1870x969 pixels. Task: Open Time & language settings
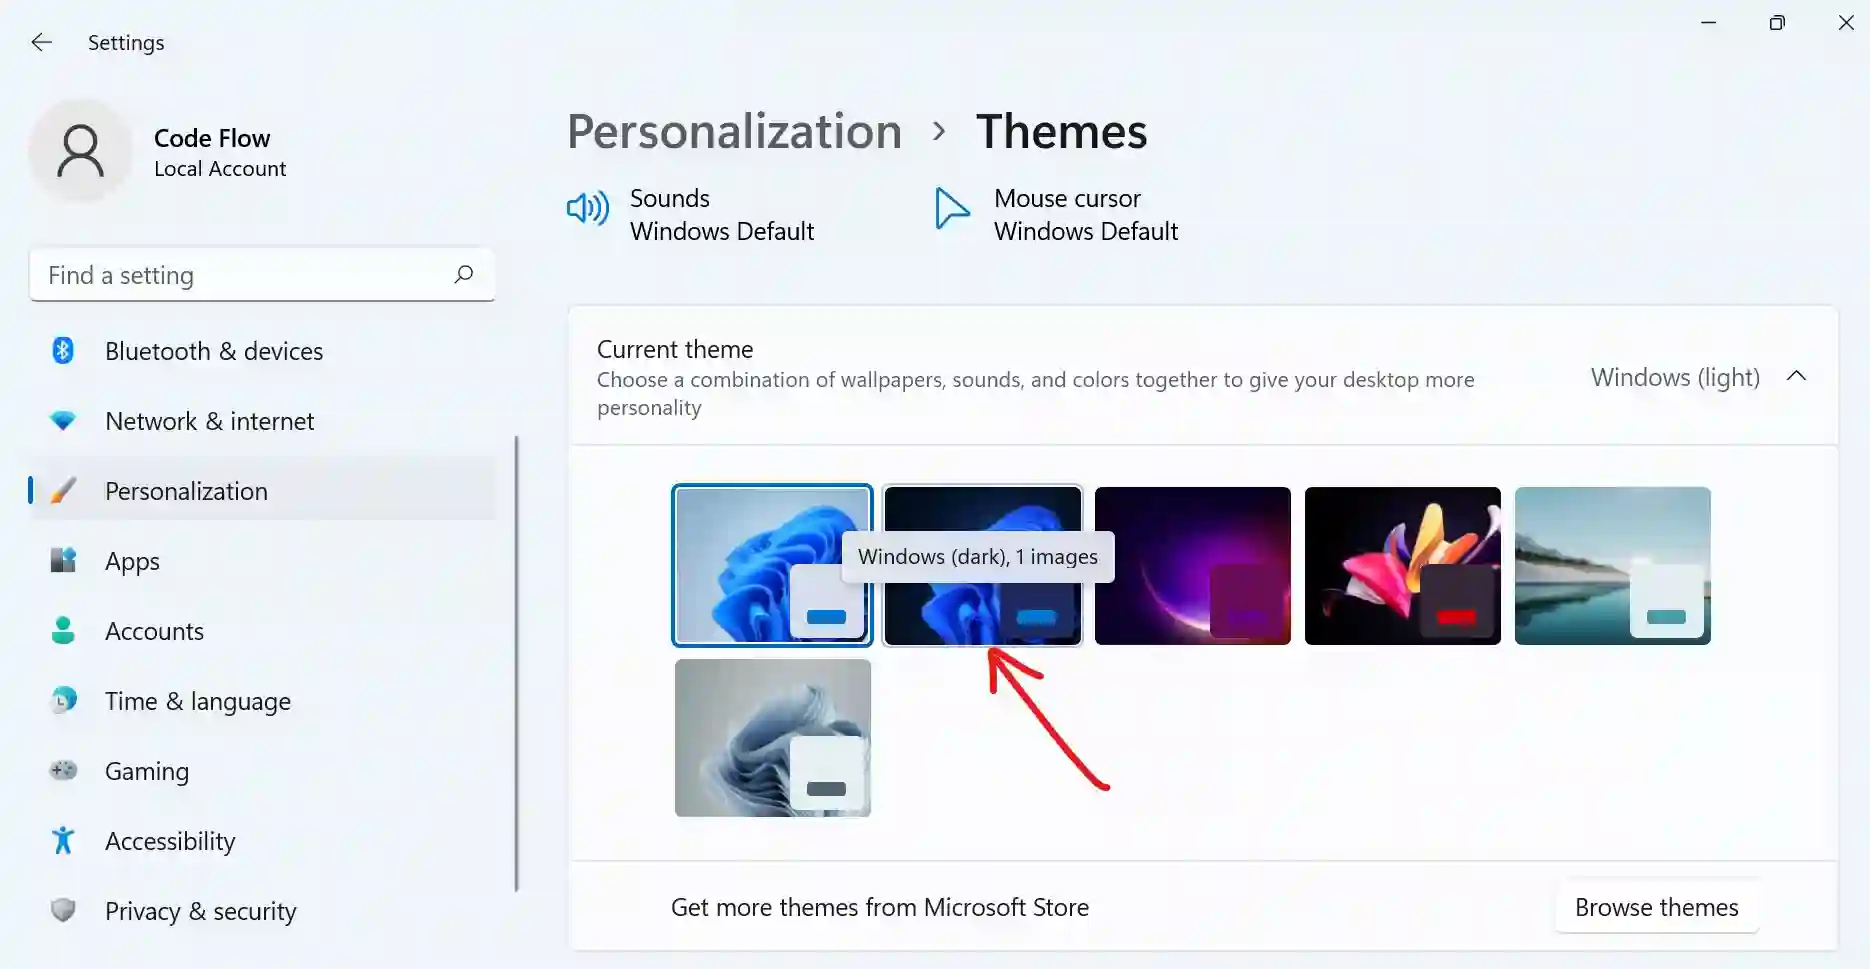point(262,701)
